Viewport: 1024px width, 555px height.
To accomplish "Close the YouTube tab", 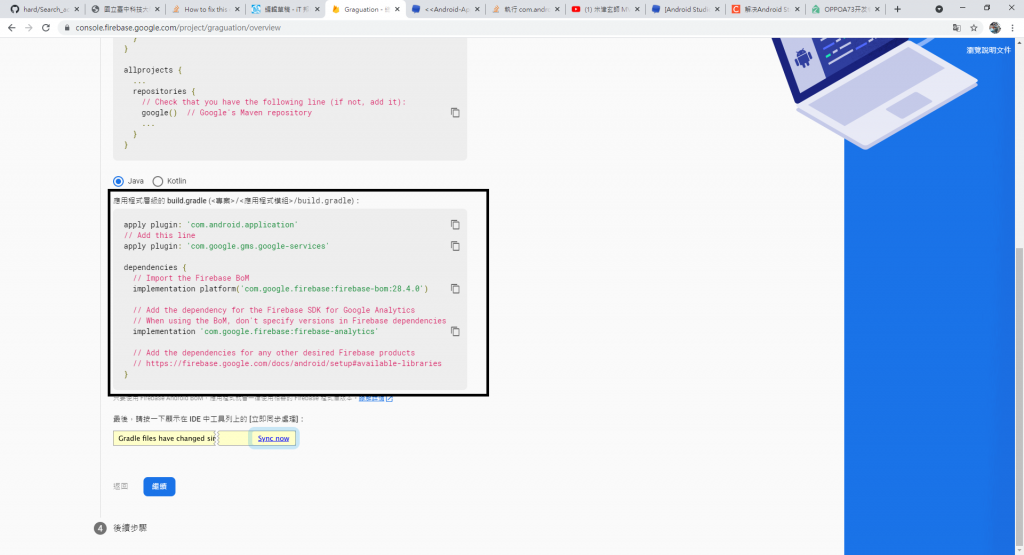I will click(x=637, y=9).
